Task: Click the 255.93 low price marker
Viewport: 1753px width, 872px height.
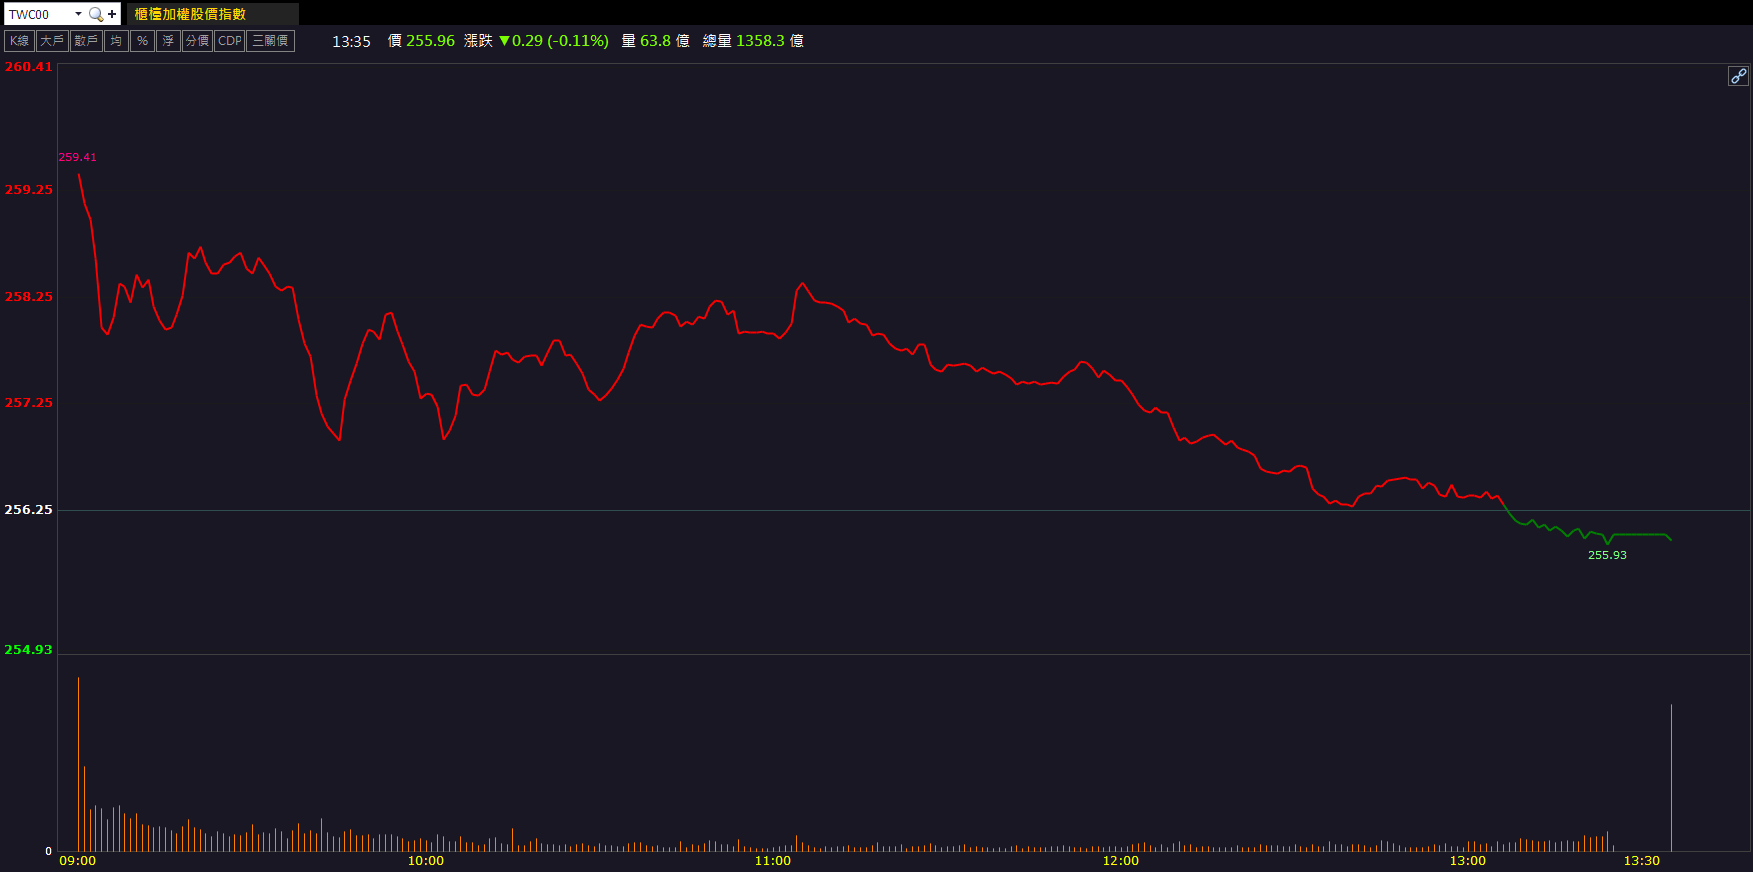Action: click(x=1607, y=555)
